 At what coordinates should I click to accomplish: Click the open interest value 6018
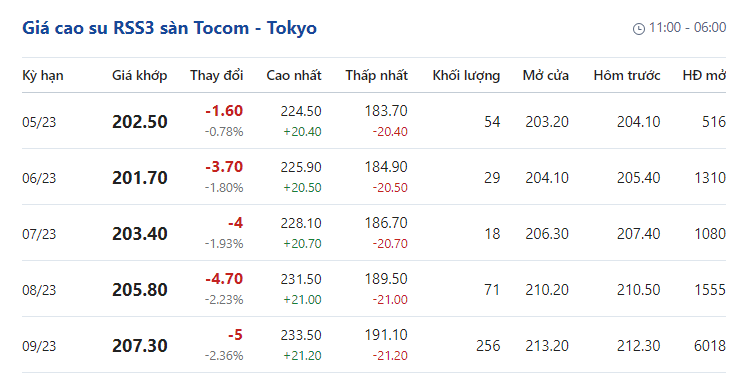coord(710,346)
